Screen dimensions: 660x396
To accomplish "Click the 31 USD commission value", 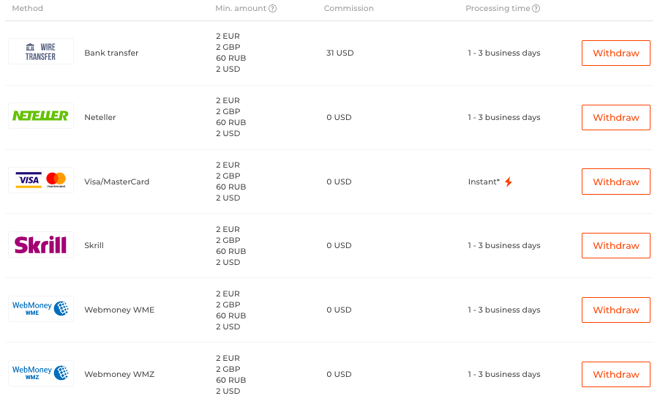I will pyautogui.click(x=340, y=53).
